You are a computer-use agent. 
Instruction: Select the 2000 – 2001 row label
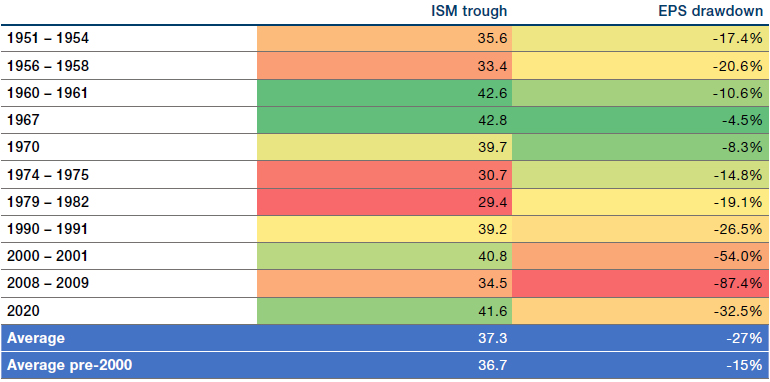click(48, 256)
